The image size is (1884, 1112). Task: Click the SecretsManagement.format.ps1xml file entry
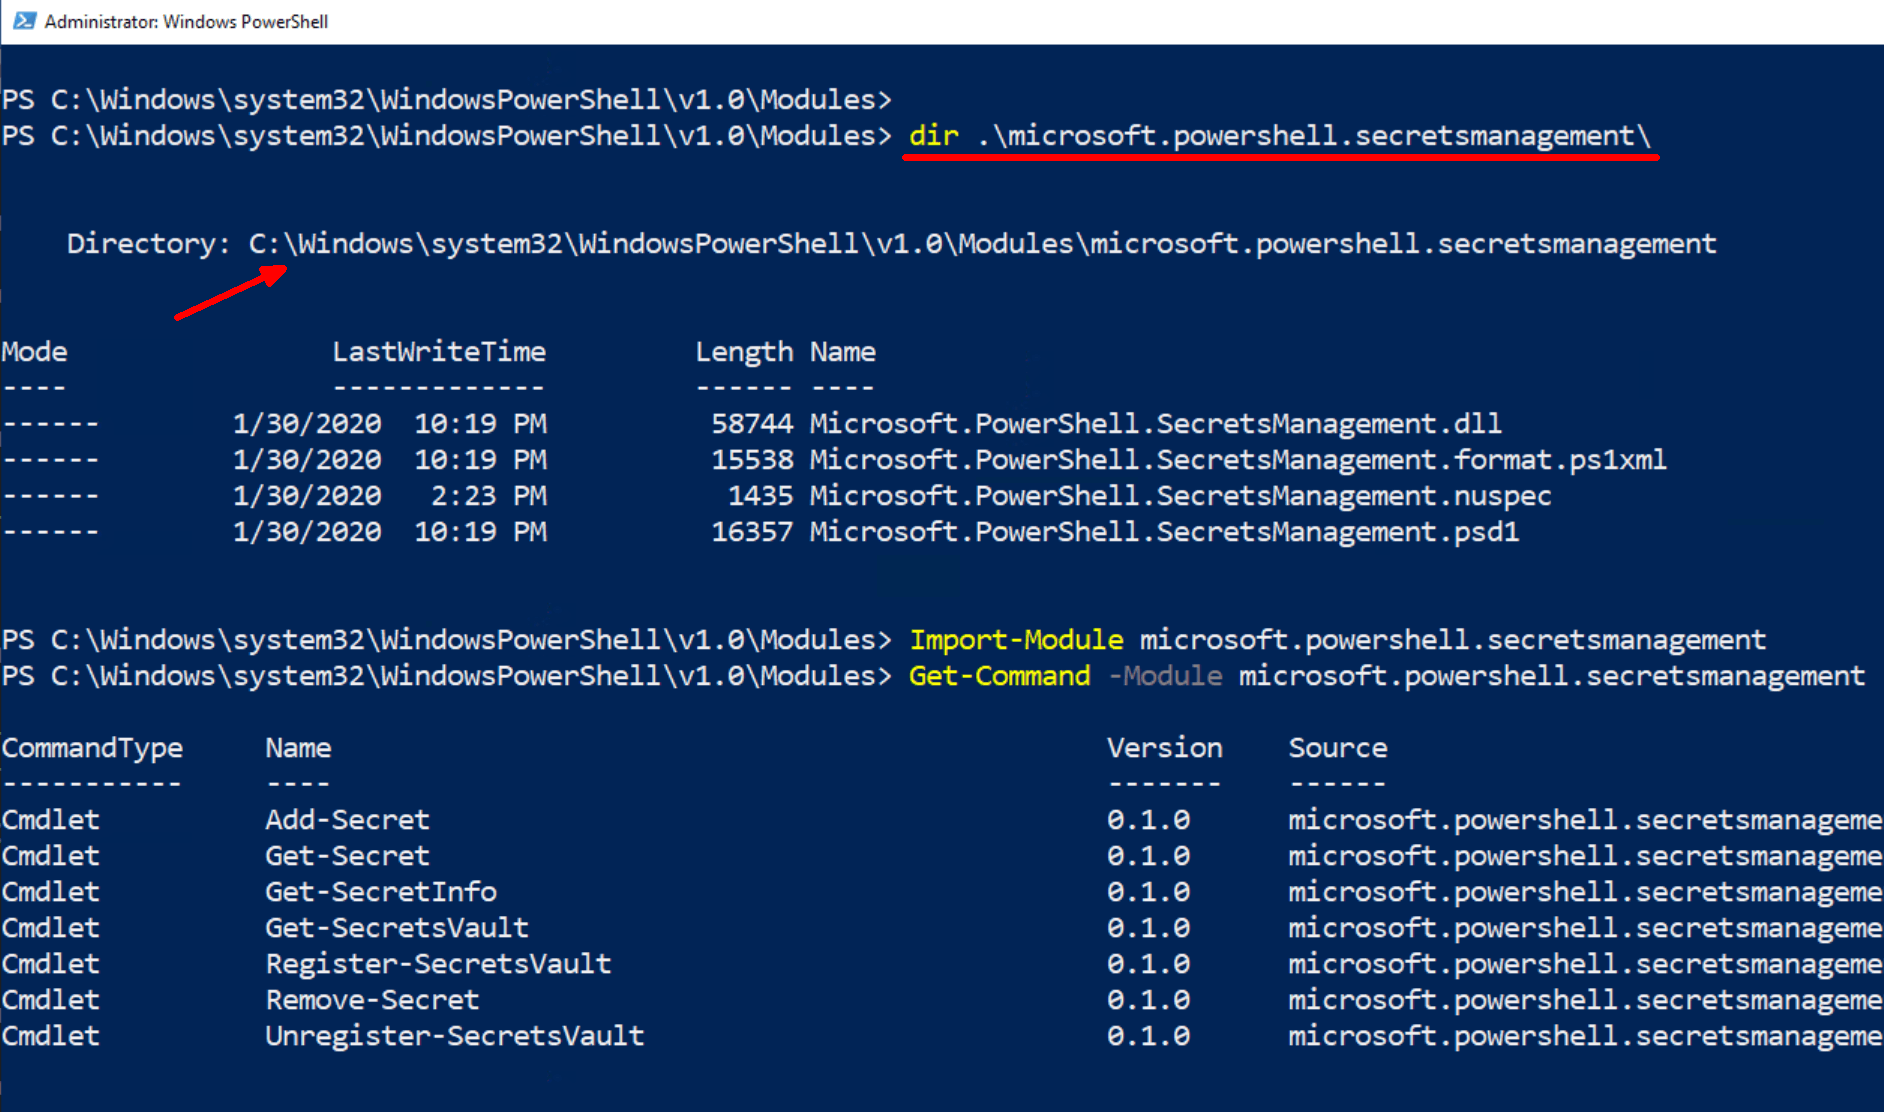[x=1237, y=460]
